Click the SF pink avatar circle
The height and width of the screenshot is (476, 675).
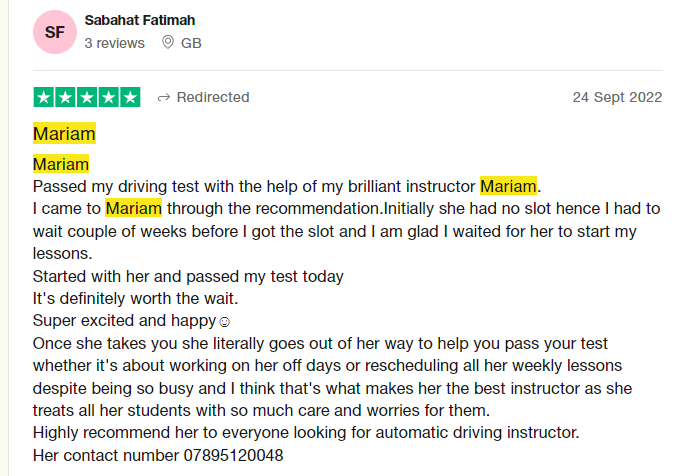click(x=55, y=32)
